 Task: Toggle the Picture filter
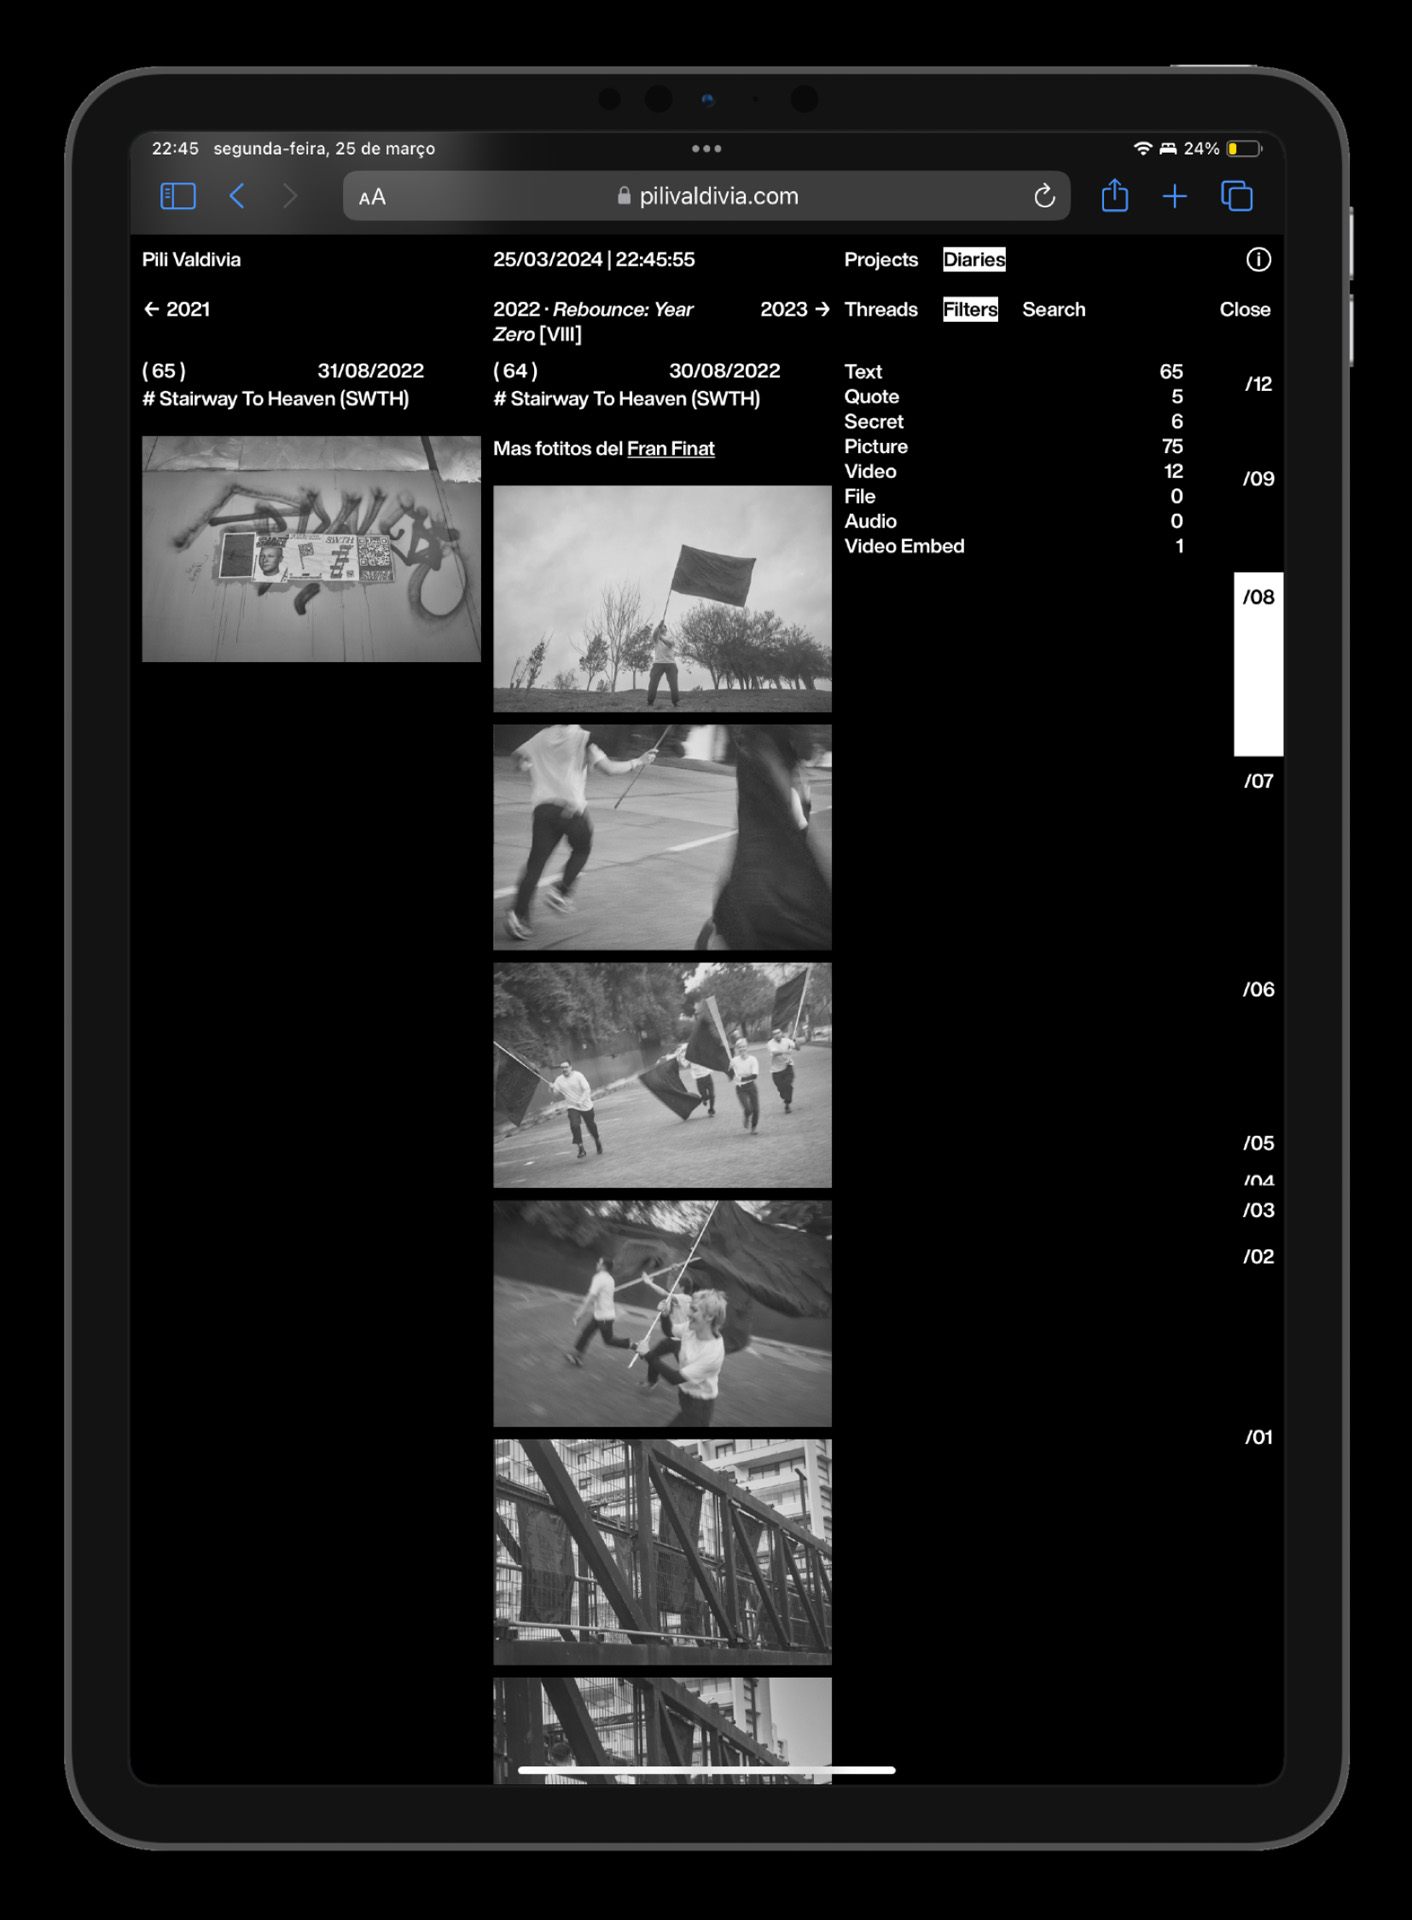click(876, 447)
